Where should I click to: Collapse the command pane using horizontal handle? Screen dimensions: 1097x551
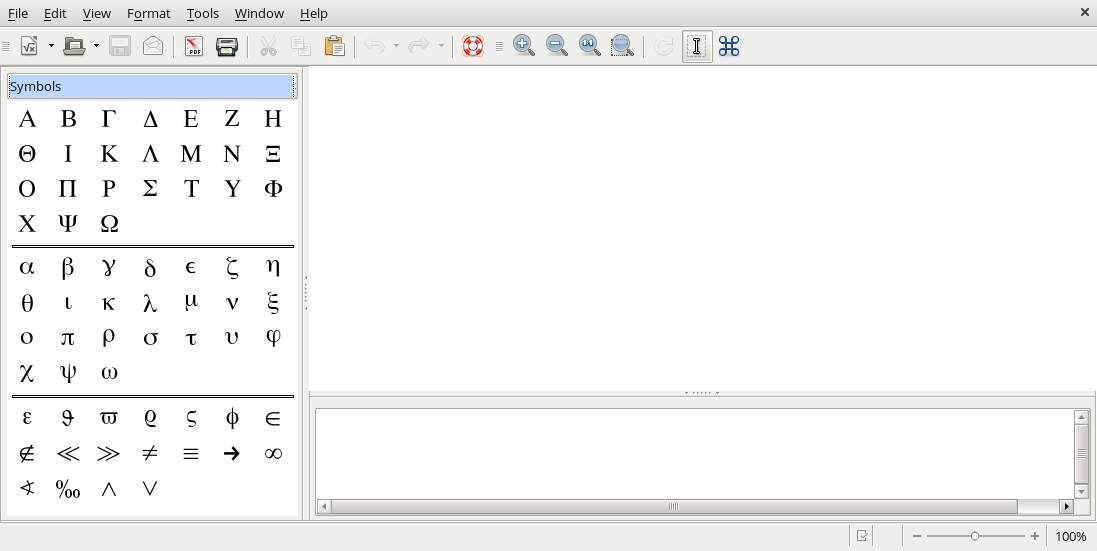pos(702,393)
